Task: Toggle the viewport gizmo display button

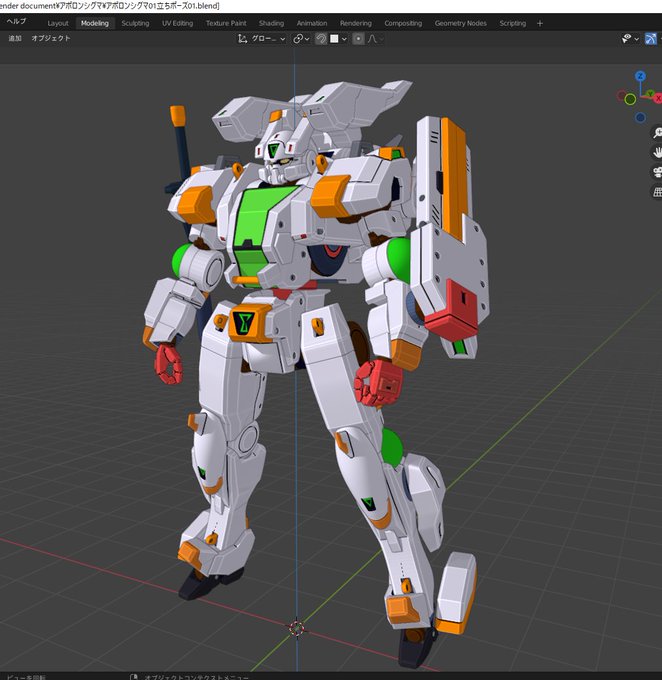Action: click(650, 39)
